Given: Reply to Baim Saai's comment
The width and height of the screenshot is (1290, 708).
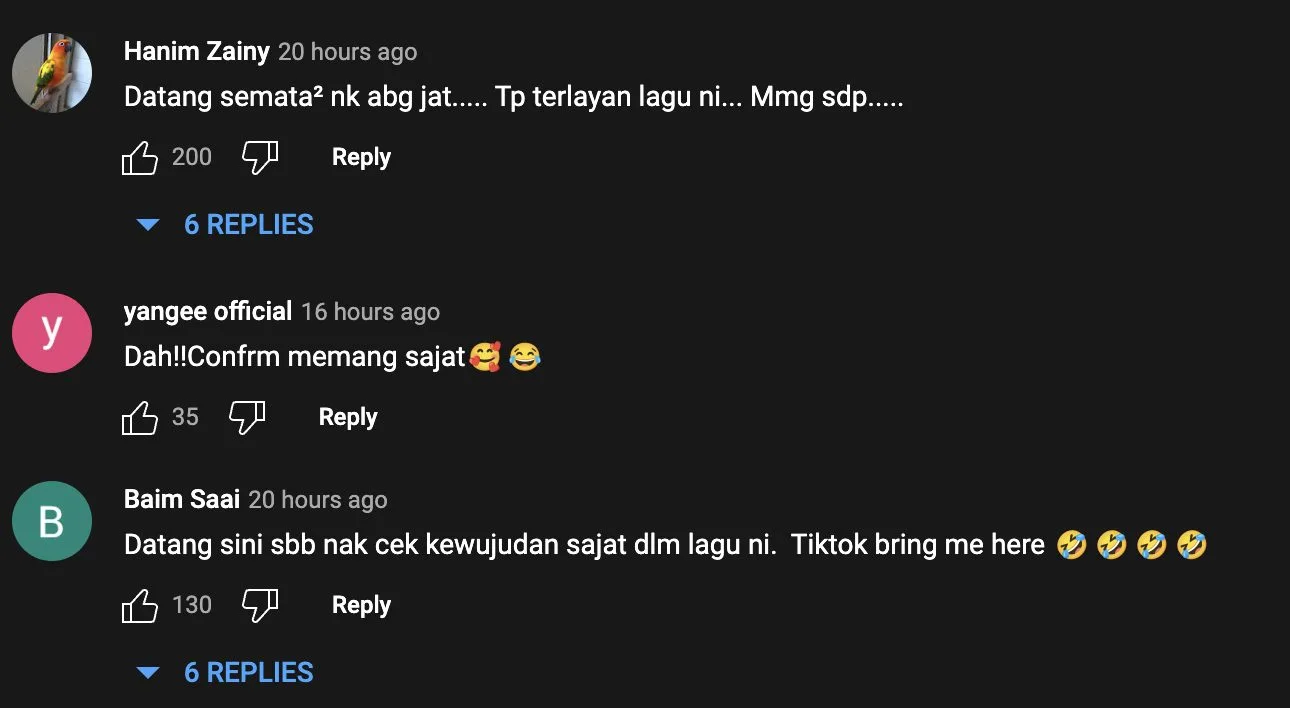Looking at the screenshot, I should pos(361,605).
